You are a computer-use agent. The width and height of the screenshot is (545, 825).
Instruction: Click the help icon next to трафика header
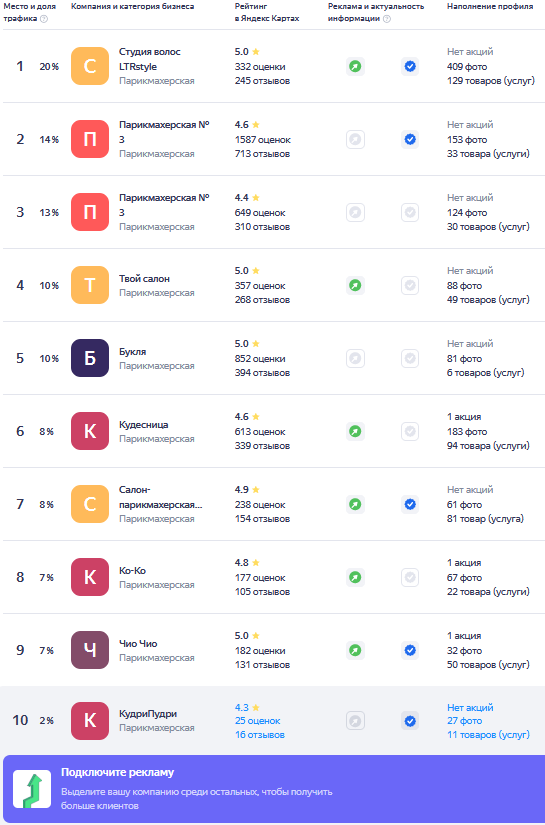[44, 18]
